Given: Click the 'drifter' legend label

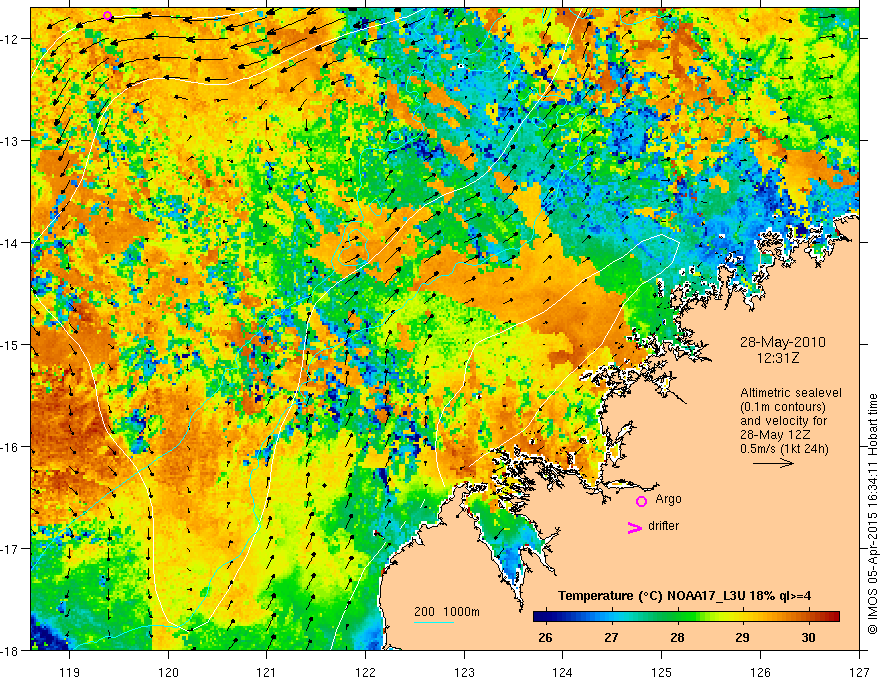Looking at the screenshot, I should coord(663,526).
